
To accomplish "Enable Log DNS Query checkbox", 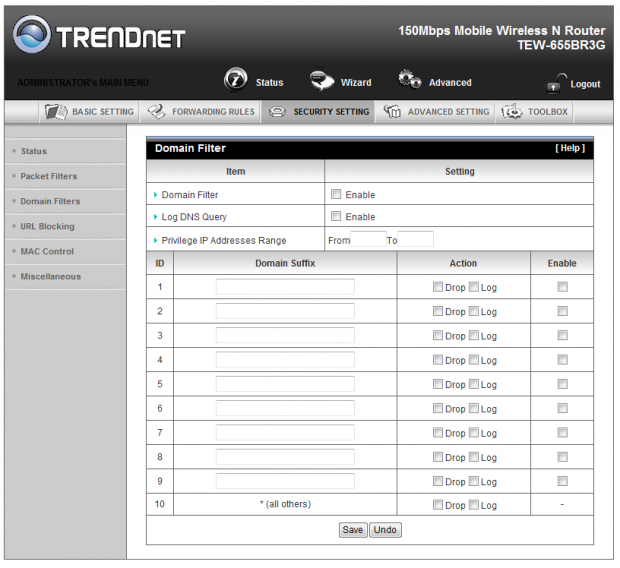I will click(336, 216).
